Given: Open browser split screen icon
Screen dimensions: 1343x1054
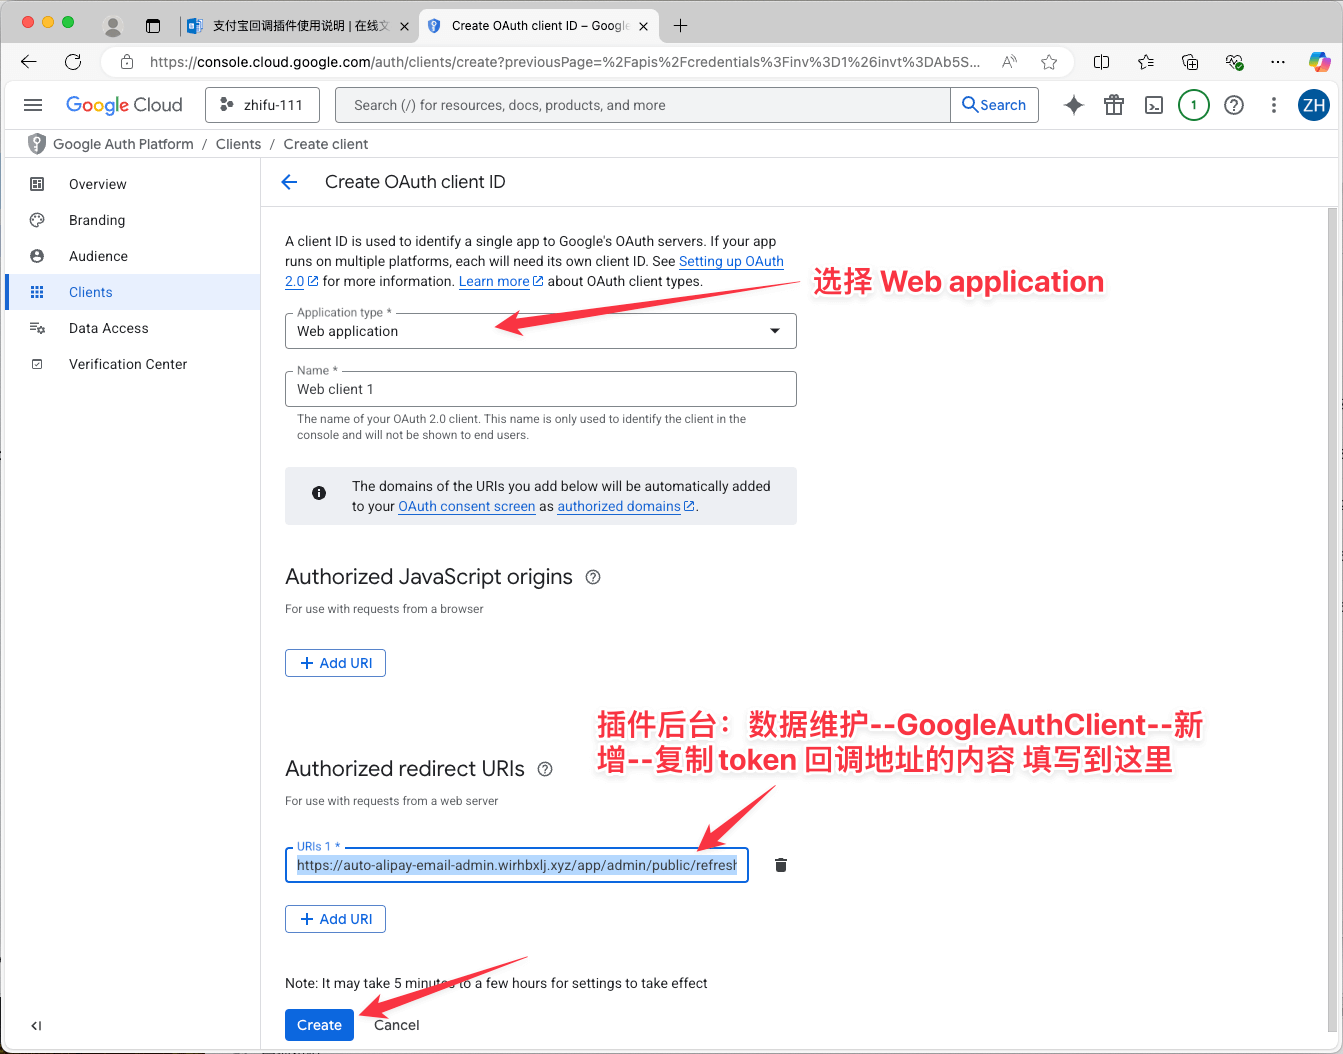Looking at the screenshot, I should [1102, 62].
